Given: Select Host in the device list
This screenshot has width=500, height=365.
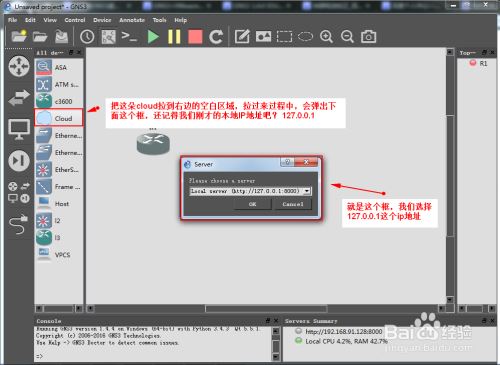Looking at the screenshot, I should pyautogui.click(x=59, y=204).
